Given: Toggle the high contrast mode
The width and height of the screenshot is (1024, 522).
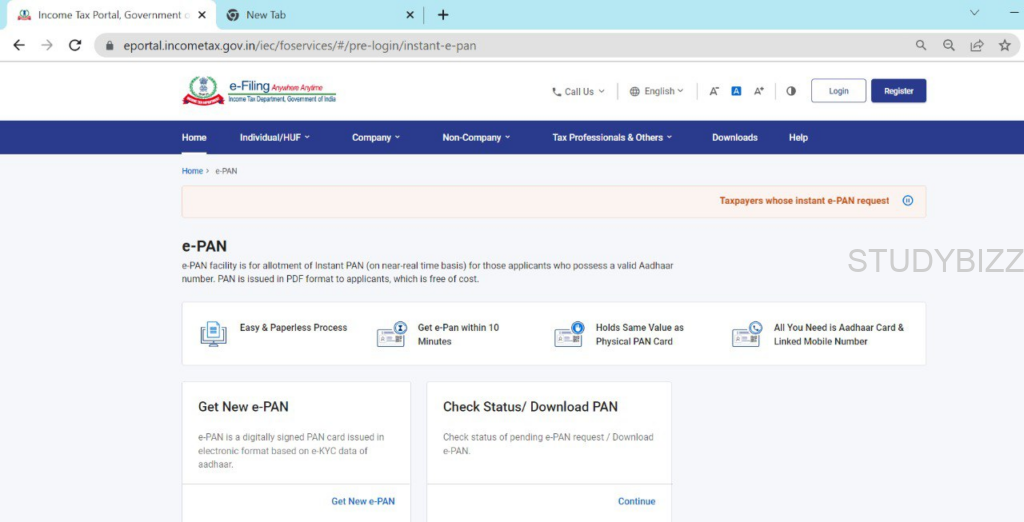Looking at the screenshot, I should pyautogui.click(x=791, y=91).
